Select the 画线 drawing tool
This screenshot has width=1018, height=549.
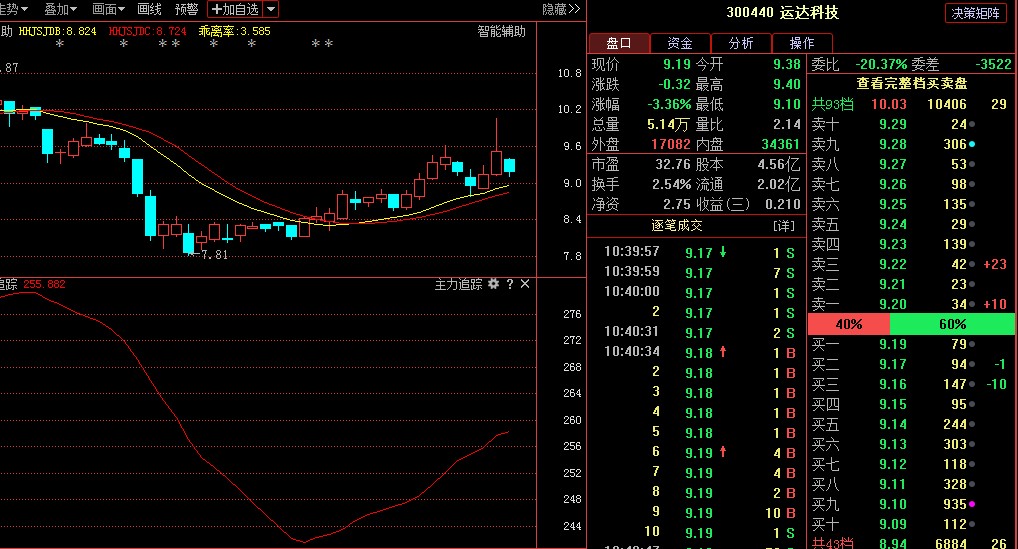pyautogui.click(x=149, y=9)
